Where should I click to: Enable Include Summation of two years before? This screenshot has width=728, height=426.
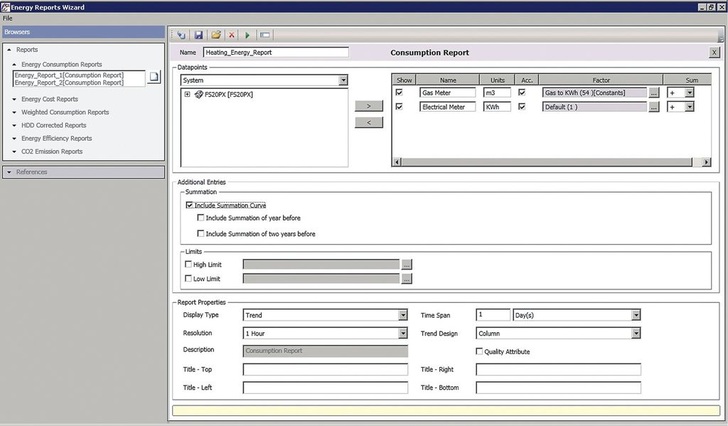click(x=201, y=233)
